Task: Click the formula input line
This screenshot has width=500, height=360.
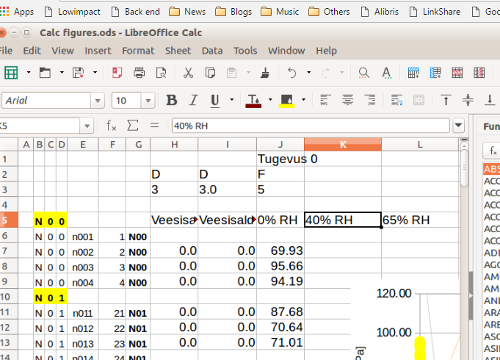Action: coord(311,126)
